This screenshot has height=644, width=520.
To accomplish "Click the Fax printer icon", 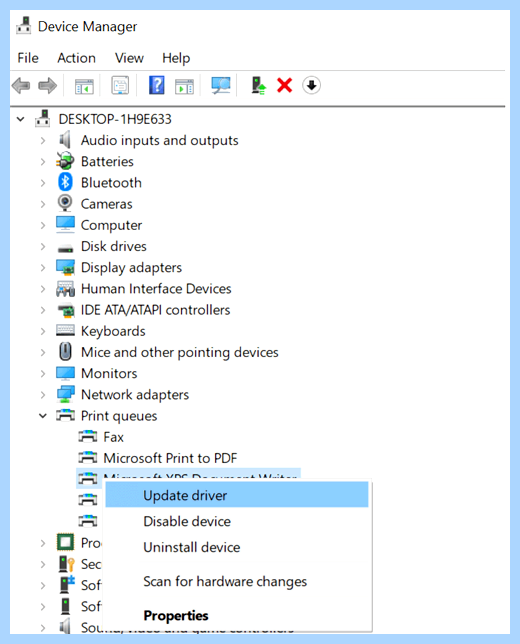I will point(88,436).
